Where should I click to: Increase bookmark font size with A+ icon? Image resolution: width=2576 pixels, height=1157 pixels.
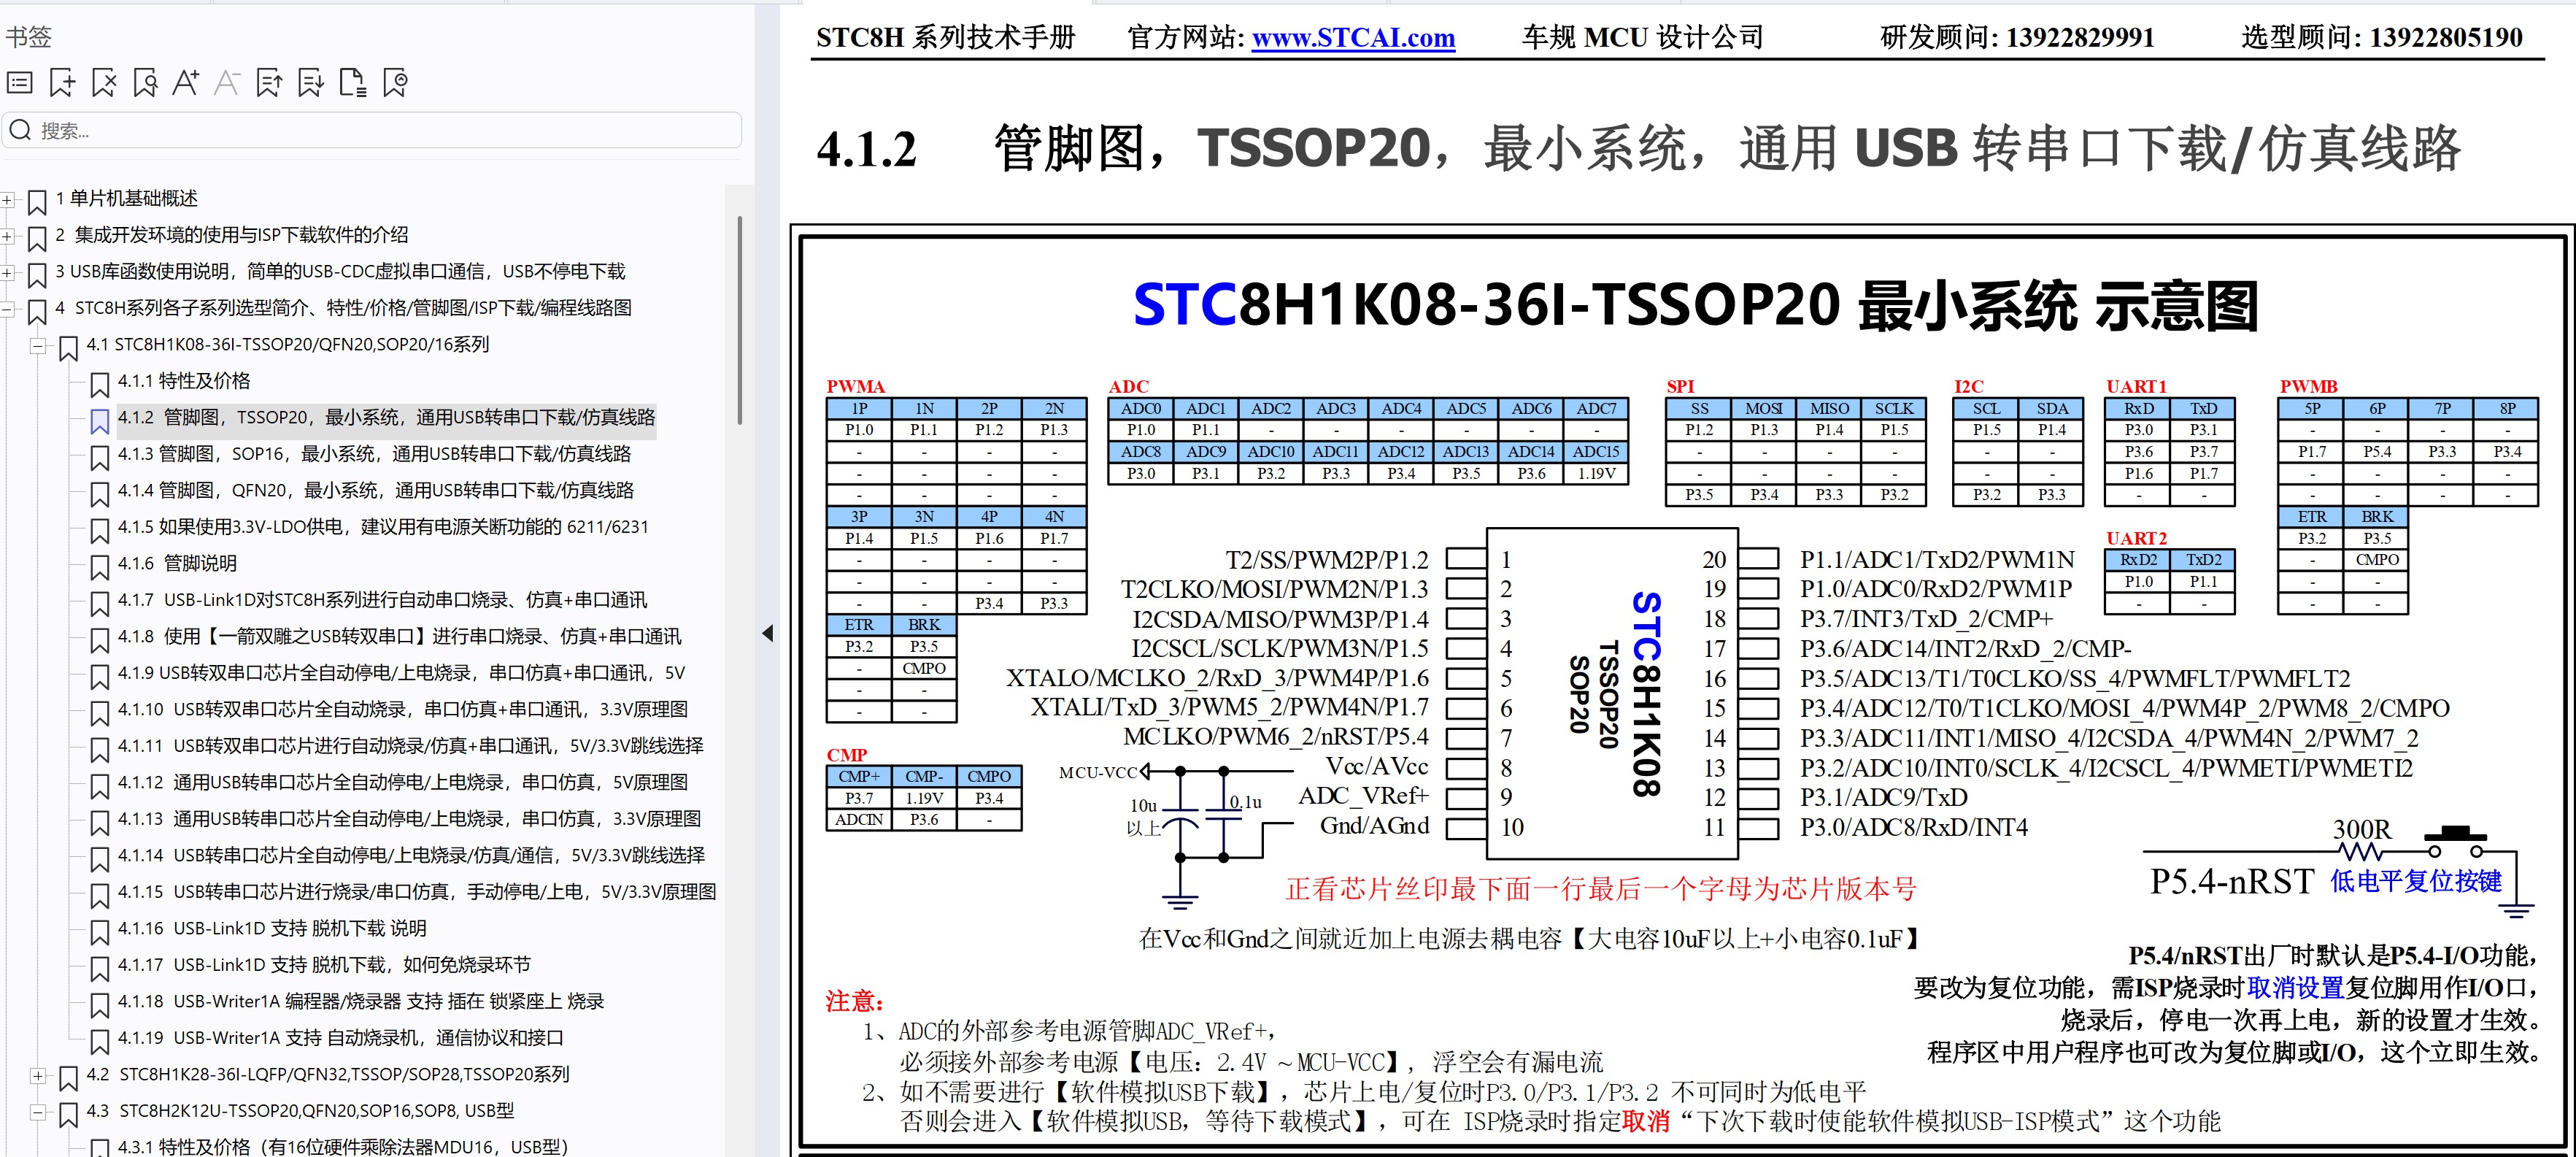(x=186, y=83)
